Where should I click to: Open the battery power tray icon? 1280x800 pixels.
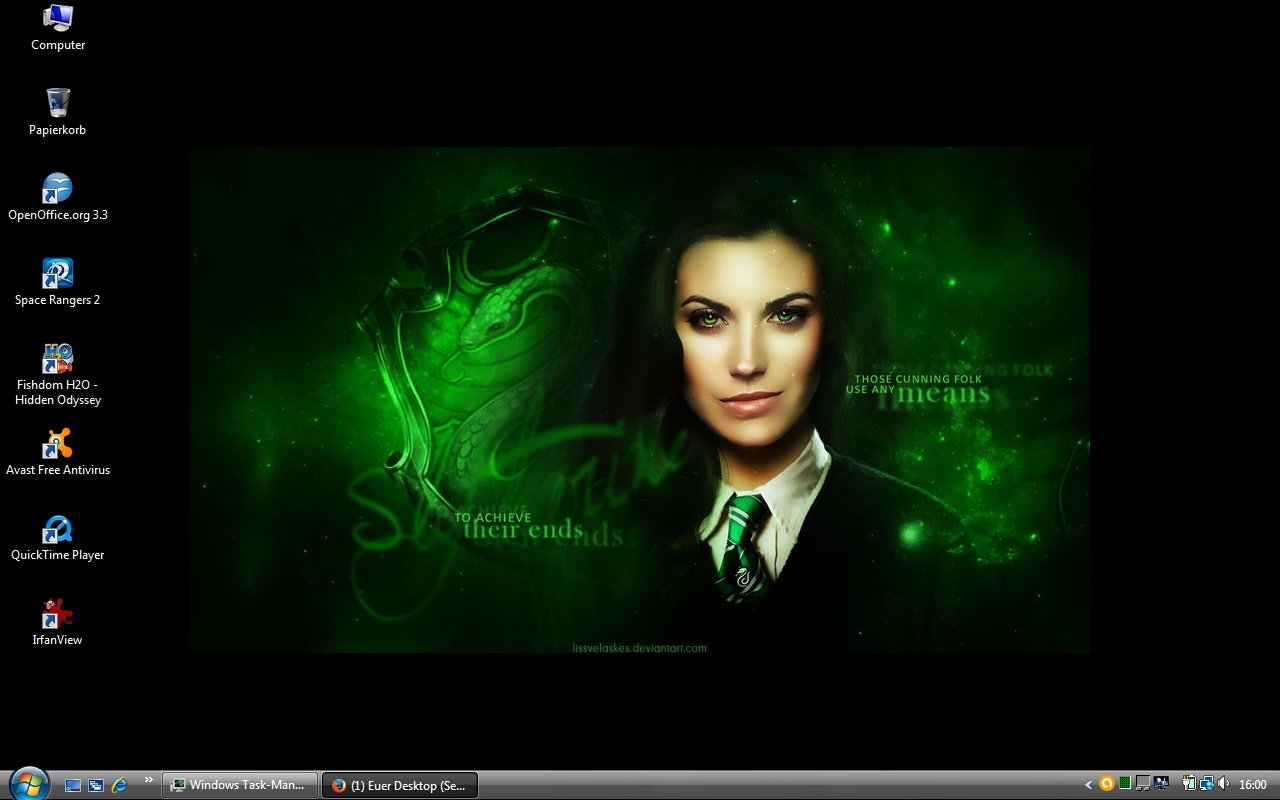[1189, 783]
